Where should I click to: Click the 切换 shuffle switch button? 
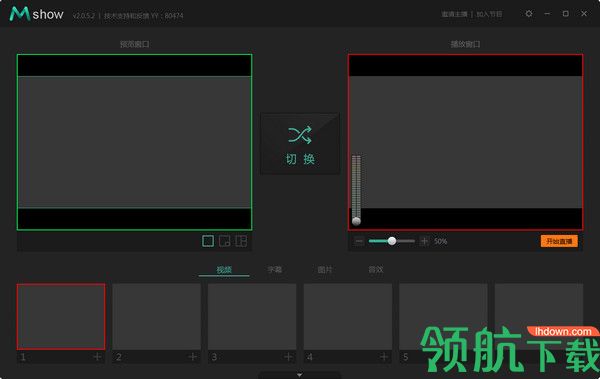300,144
